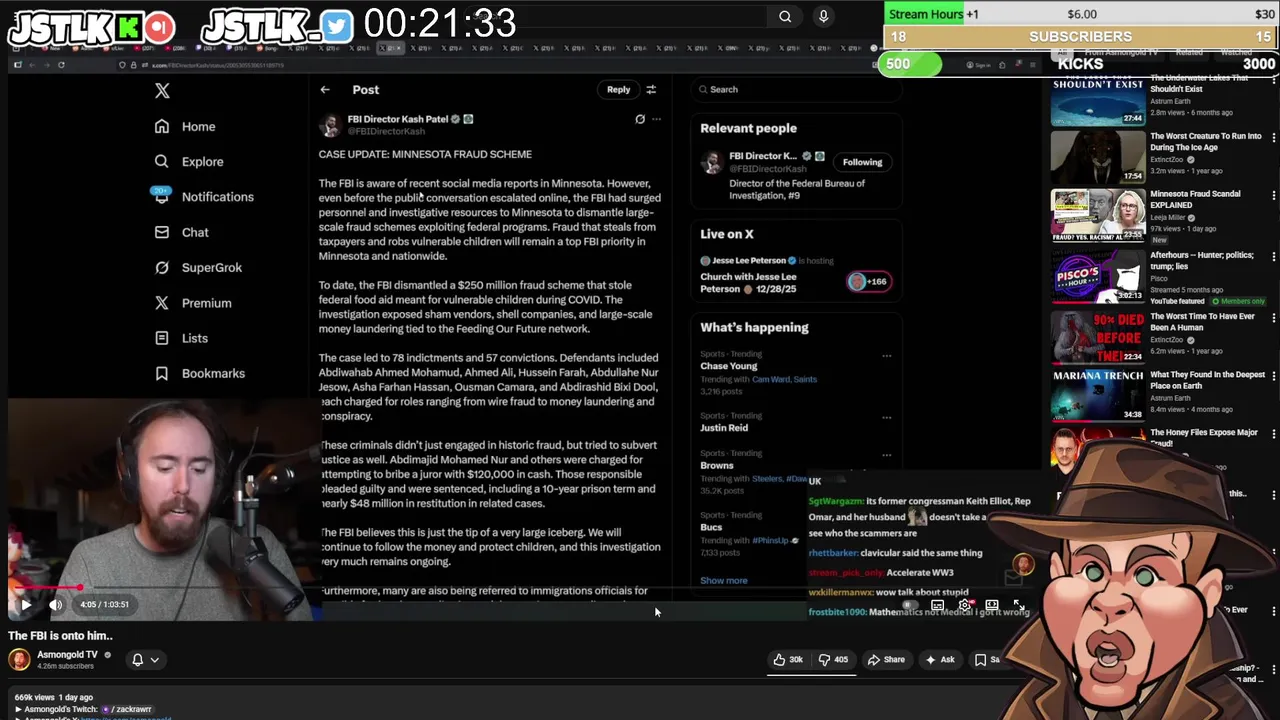Dislike the video (405)
Image resolution: width=1280 pixels, height=720 pixels.
pos(833,660)
